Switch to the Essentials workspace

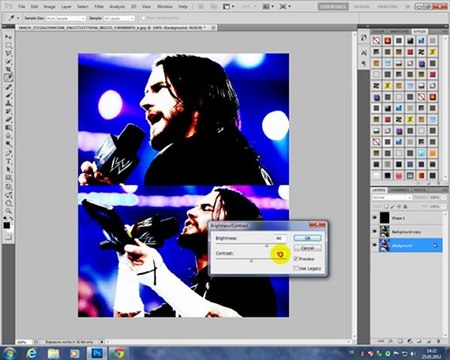pyautogui.click(x=333, y=6)
